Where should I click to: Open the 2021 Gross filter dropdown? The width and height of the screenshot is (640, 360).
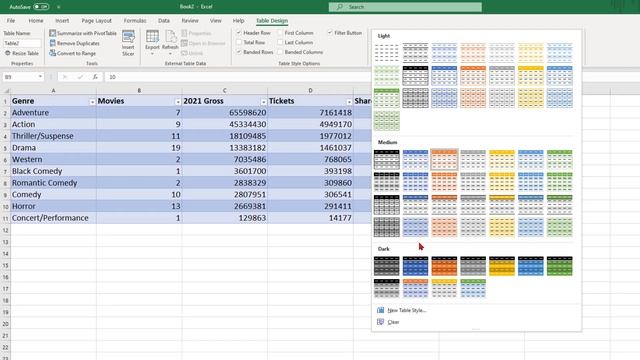pyautogui.click(x=263, y=102)
